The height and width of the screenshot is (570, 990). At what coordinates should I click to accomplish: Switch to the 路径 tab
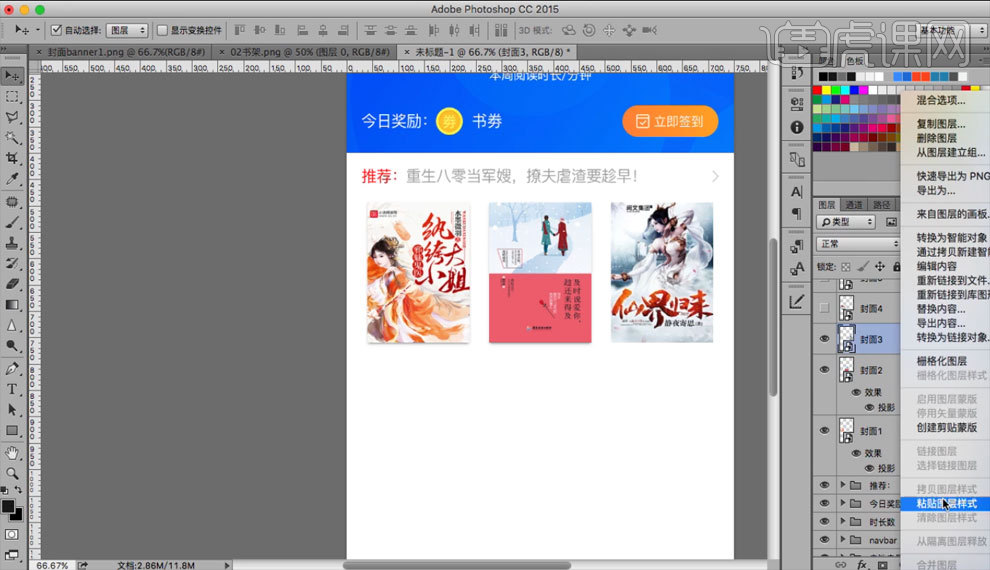coord(881,205)
